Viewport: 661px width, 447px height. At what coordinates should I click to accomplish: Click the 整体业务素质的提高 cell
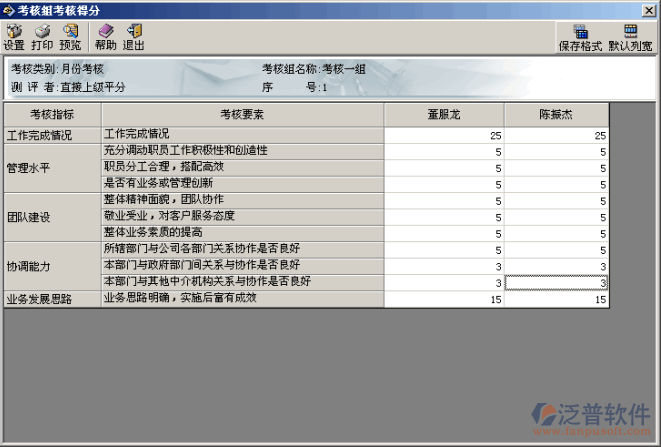242,233
